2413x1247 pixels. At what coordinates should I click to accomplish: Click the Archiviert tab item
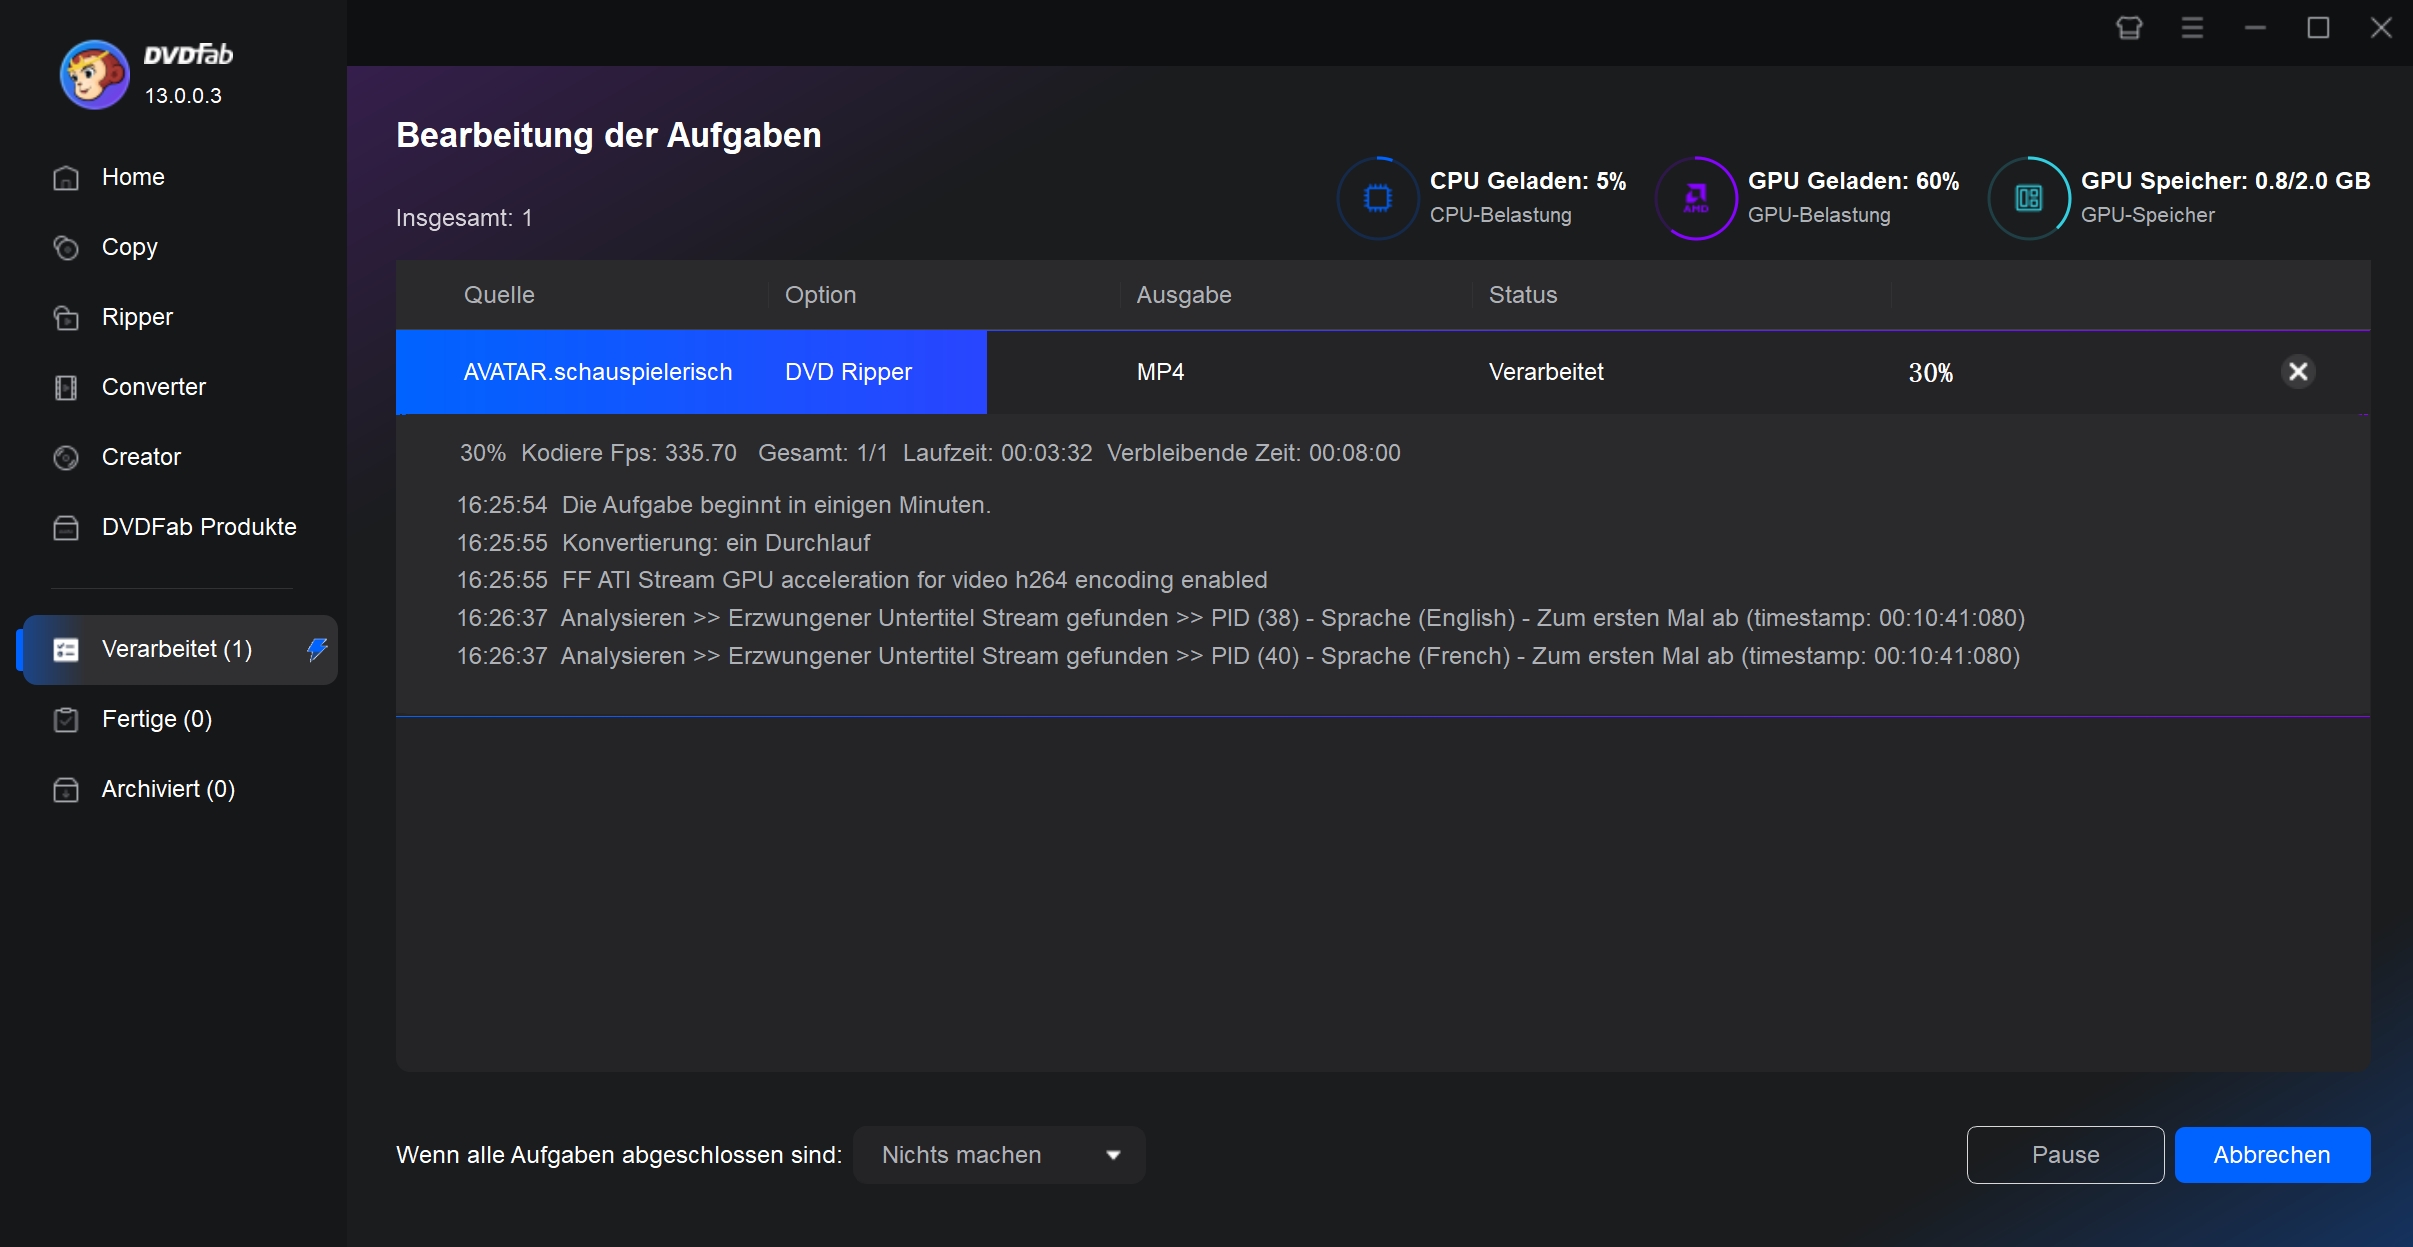(170, 787)
